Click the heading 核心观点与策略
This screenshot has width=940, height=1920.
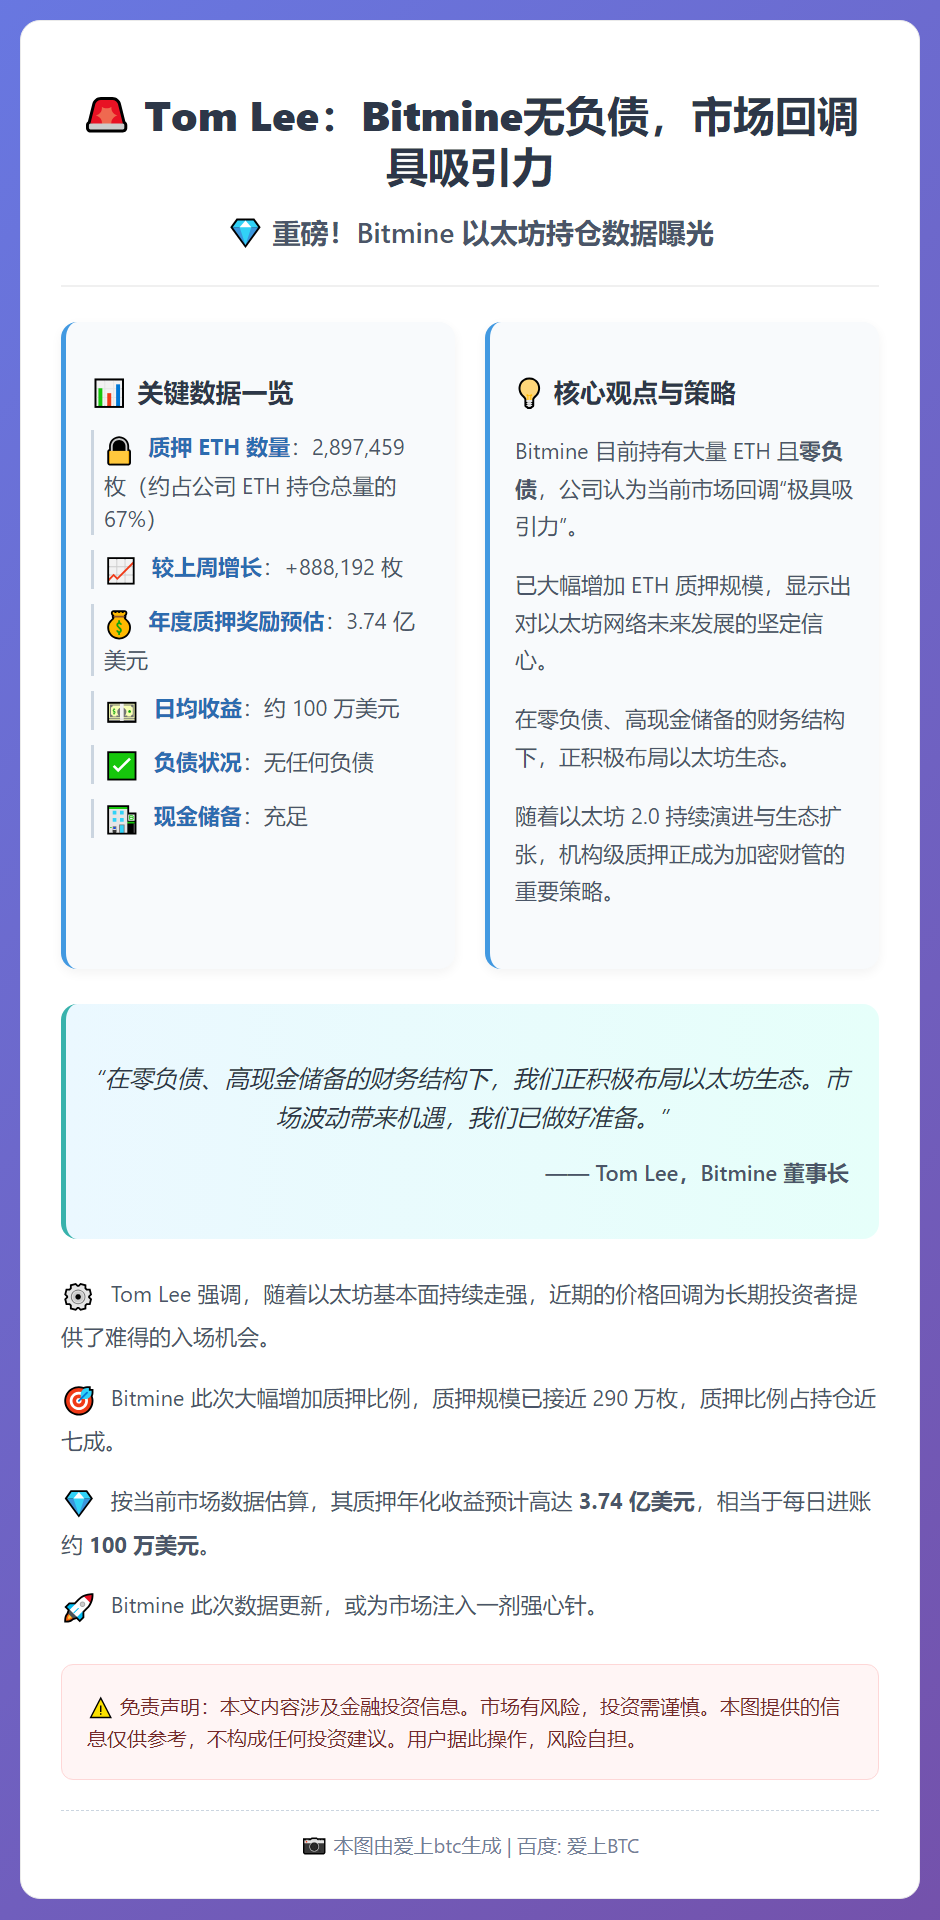pyautogui.click(x=644, y=393)
